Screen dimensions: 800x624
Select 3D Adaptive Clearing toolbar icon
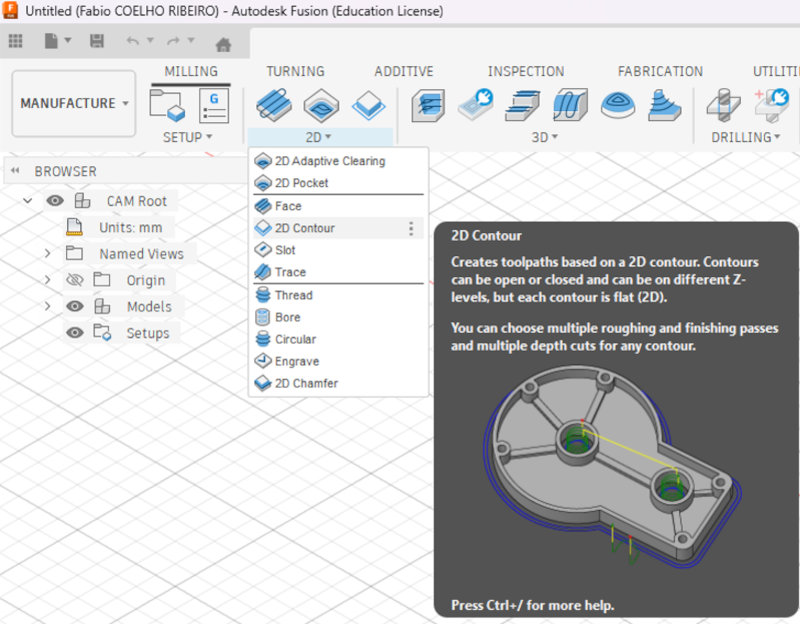click(428, 105)
